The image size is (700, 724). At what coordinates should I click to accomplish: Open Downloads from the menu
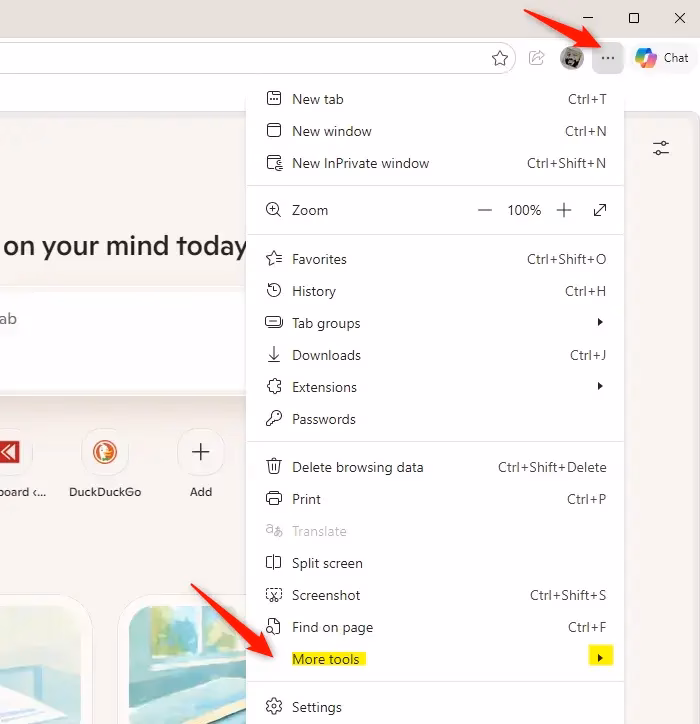(x=435, y=355)
